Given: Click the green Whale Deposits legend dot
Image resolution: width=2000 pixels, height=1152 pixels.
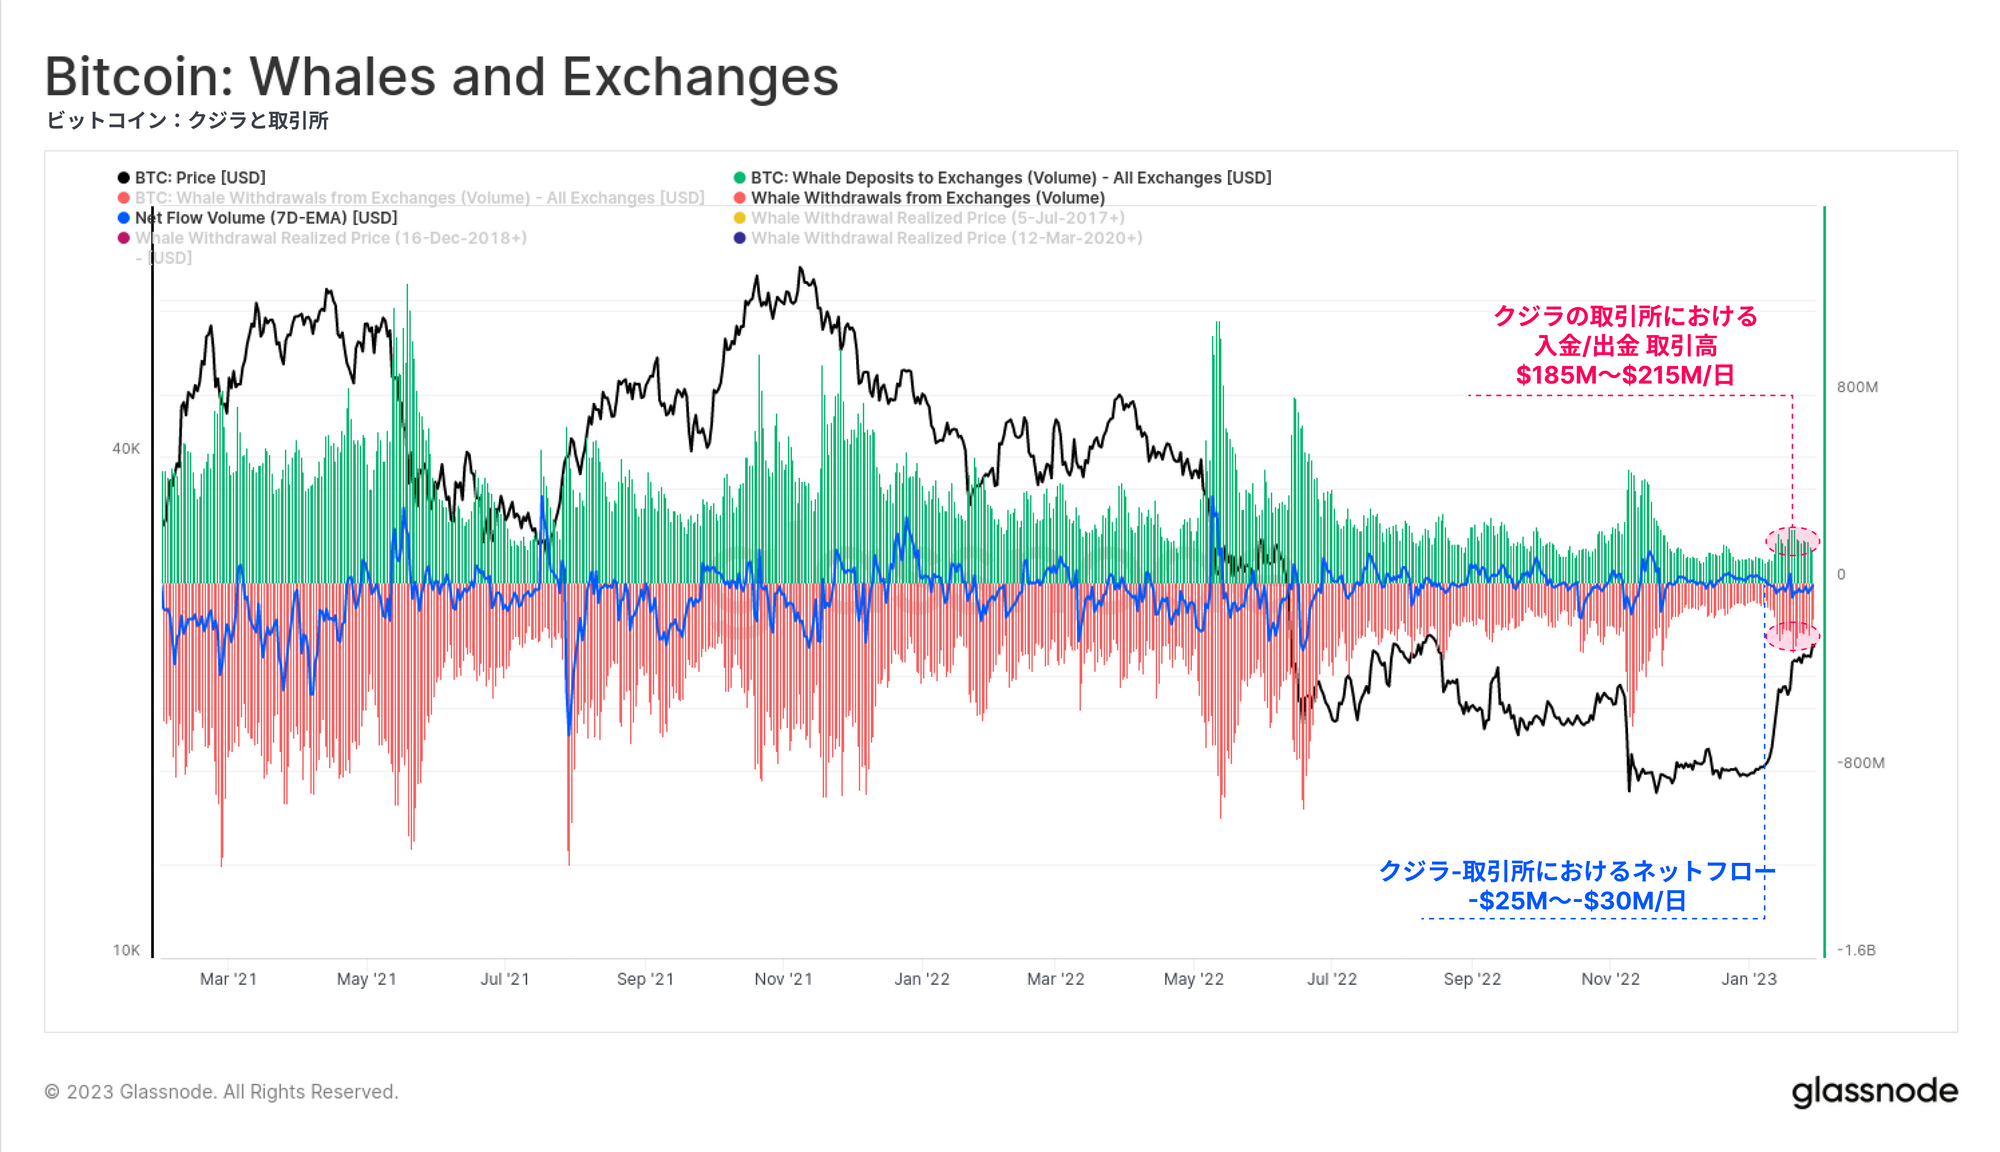Looking at the screenshot, I should pos(740,178).
